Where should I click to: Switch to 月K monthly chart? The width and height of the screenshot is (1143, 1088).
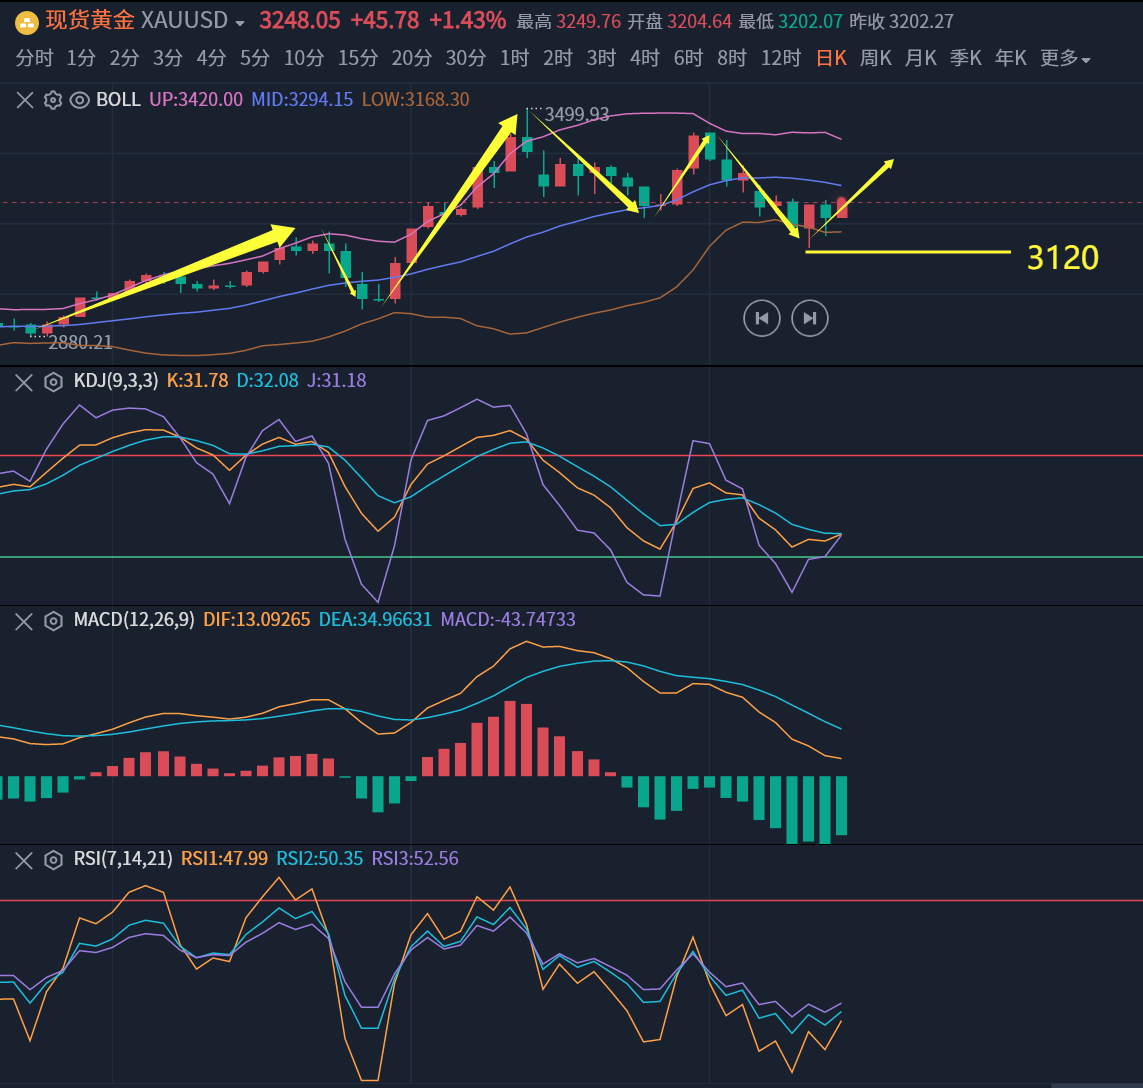click(x=921, y=58)
